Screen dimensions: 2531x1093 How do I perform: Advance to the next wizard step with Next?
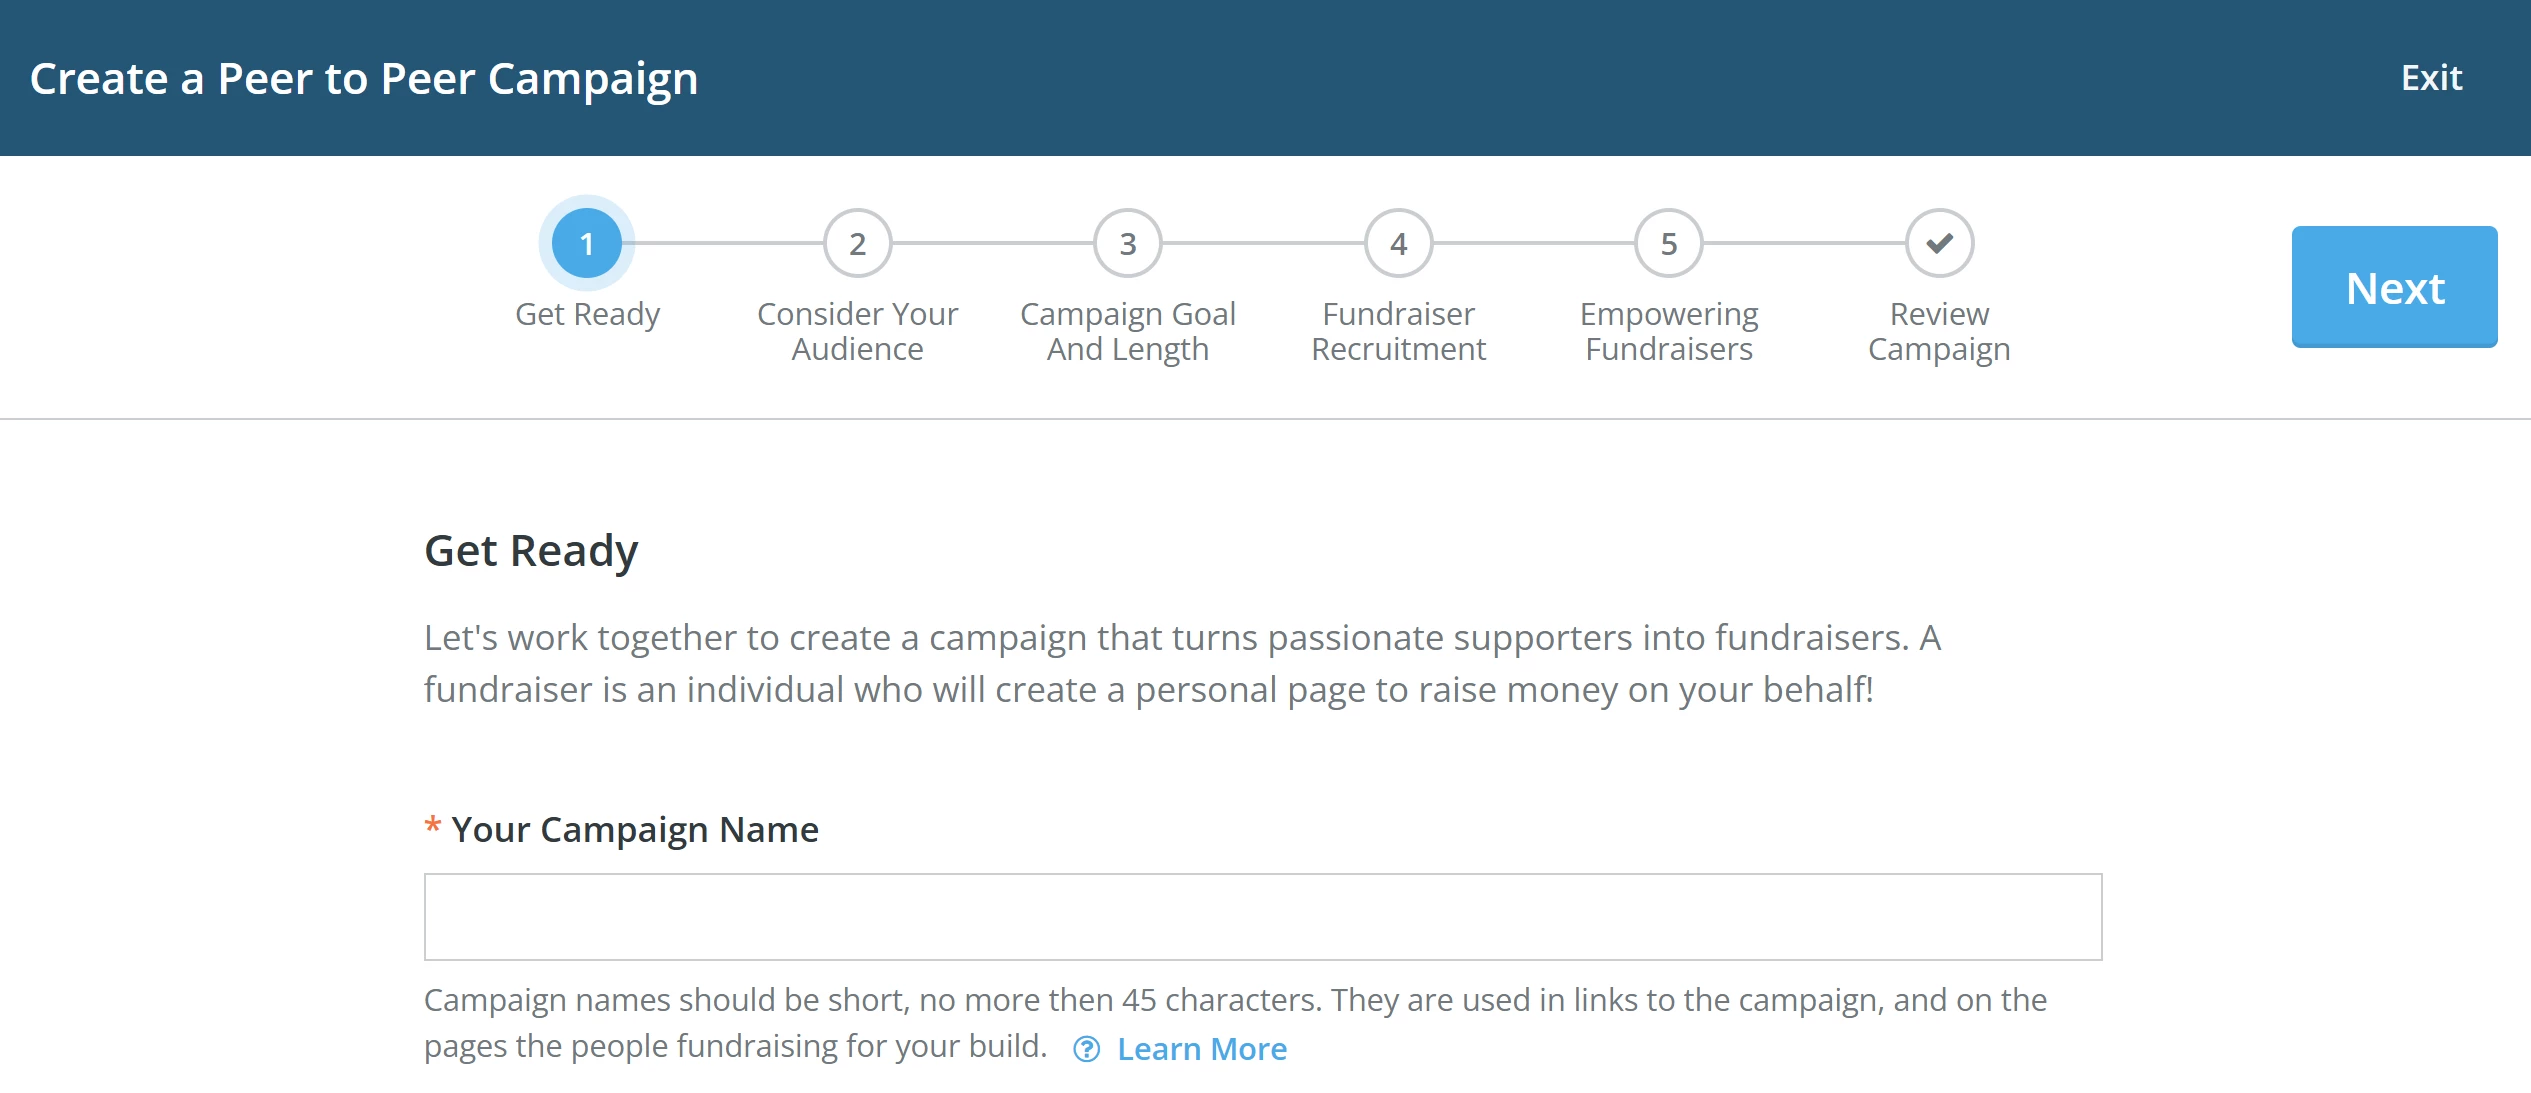(2393, 288)
